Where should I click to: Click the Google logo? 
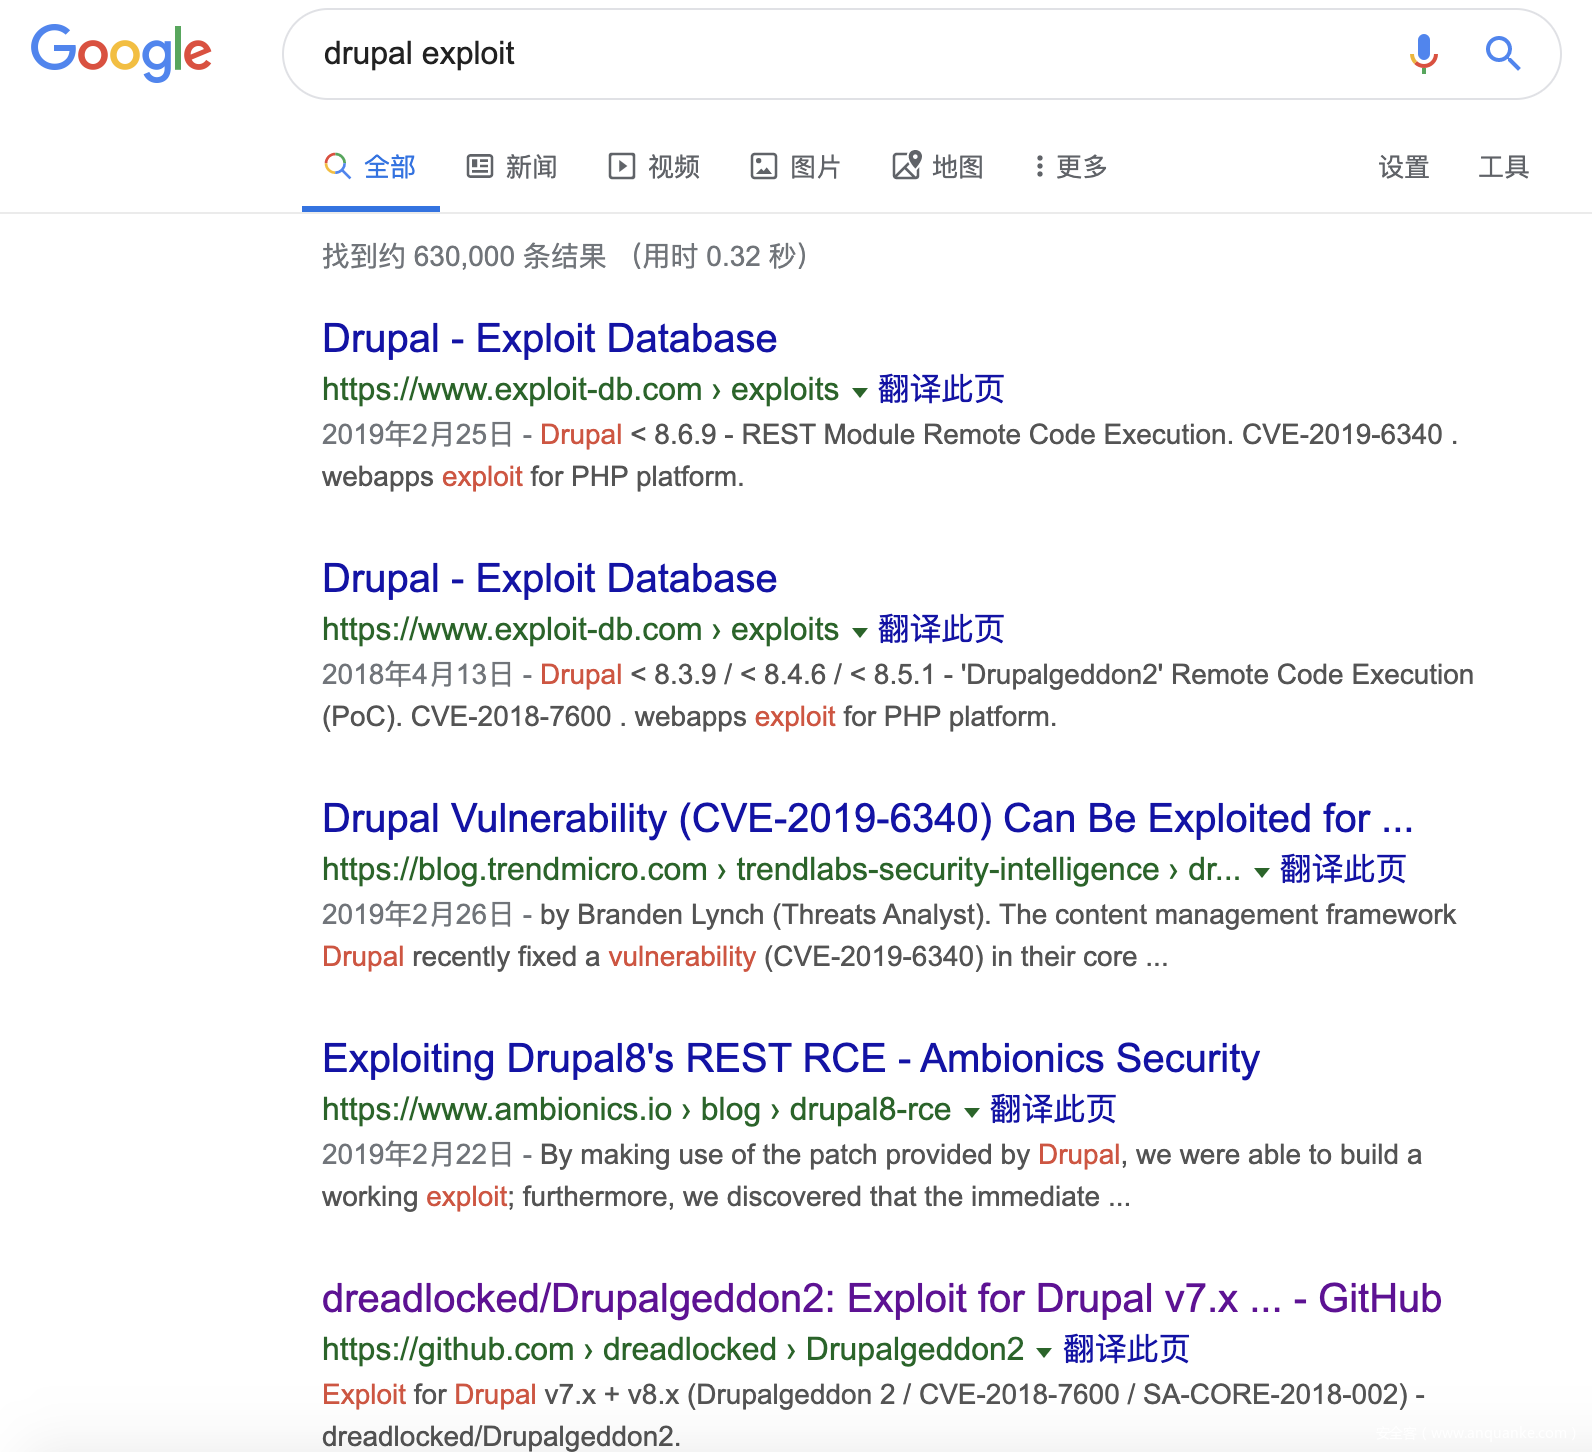tap(121, 52)
